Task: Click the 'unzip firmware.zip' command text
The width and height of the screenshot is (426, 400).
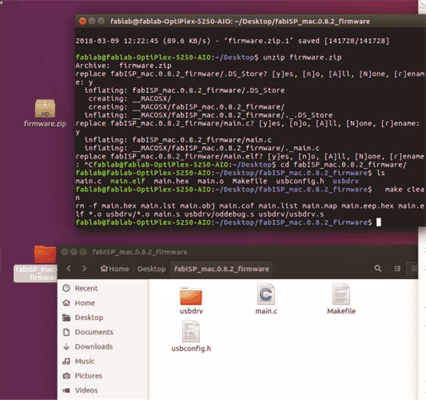Action: click(302, 57)
